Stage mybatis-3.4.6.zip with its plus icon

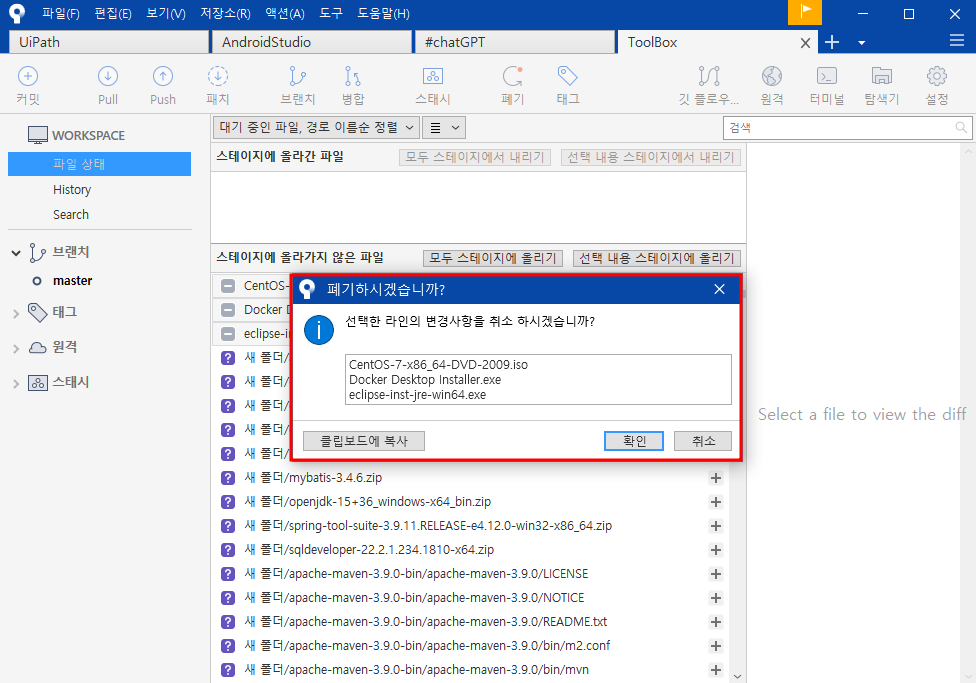(x=716, y=478)
